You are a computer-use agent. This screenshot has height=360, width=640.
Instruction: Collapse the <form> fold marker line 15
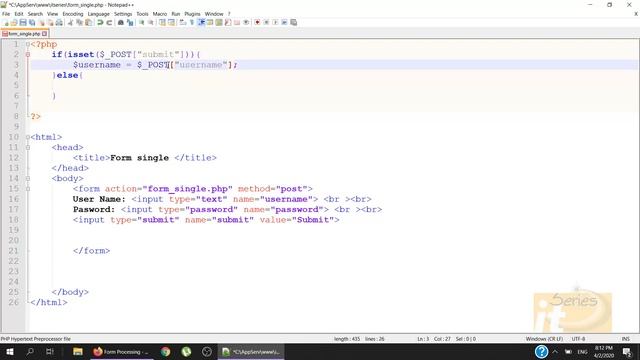[x=28, y=189]
